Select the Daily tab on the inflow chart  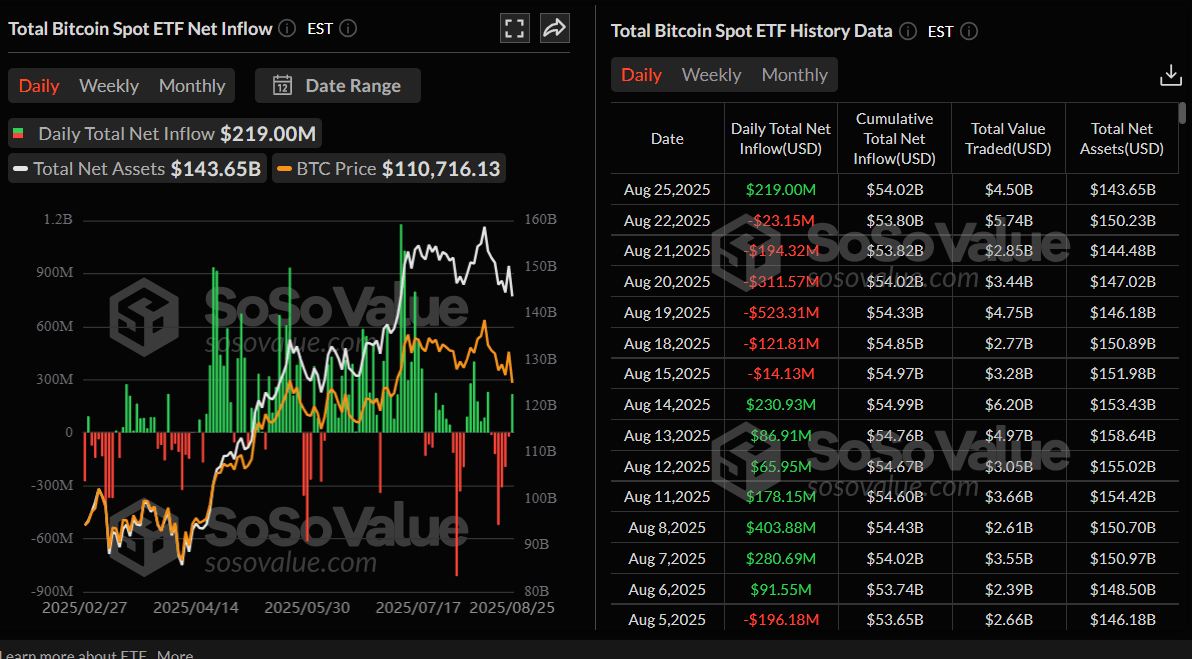(x=38, y=85)
